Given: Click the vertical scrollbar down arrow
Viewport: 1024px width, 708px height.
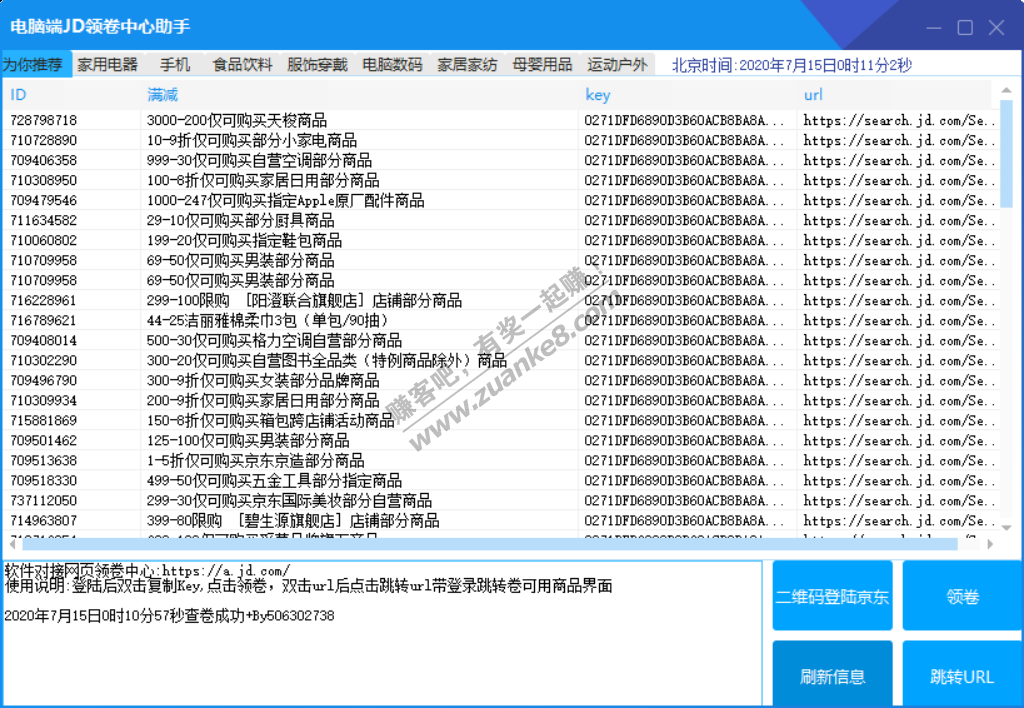Looking at the screenshot, I should point(1006,528).
